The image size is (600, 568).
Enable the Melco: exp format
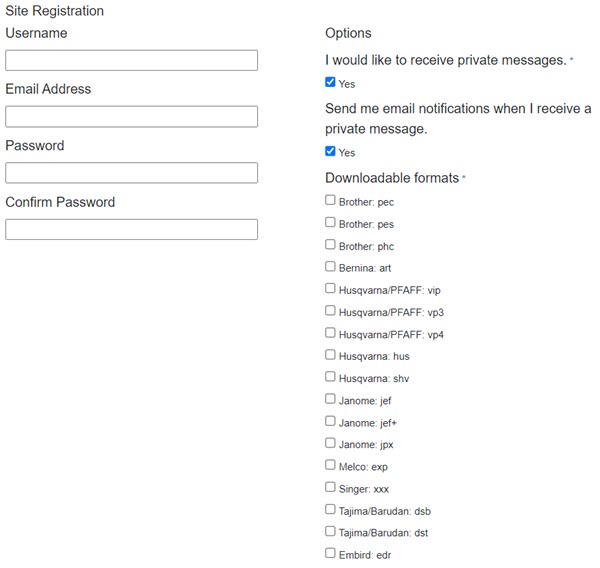tap(331, 465)
